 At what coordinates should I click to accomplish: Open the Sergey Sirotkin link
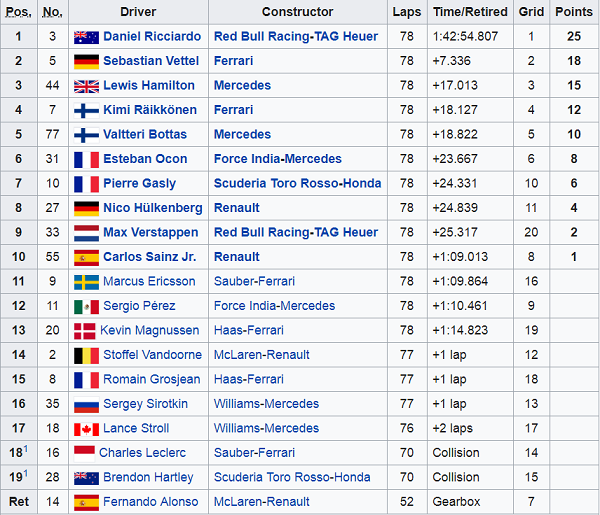pos(145,404)
